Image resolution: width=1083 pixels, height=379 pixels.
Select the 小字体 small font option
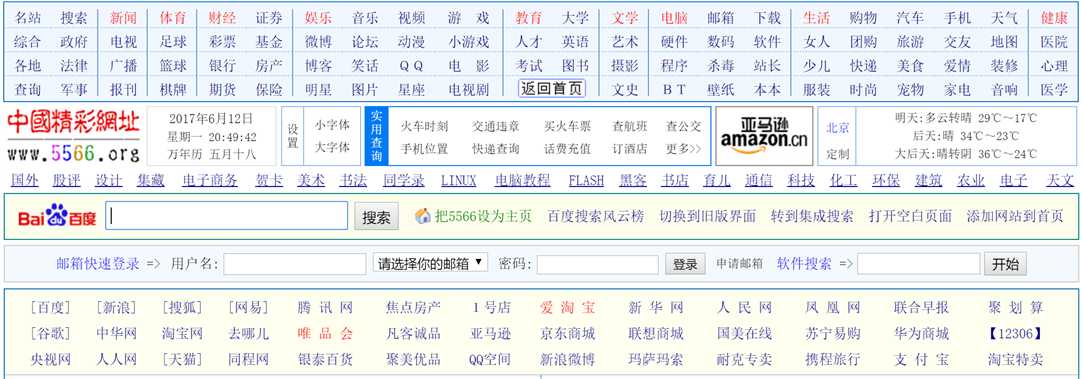(x=332, y=126)
